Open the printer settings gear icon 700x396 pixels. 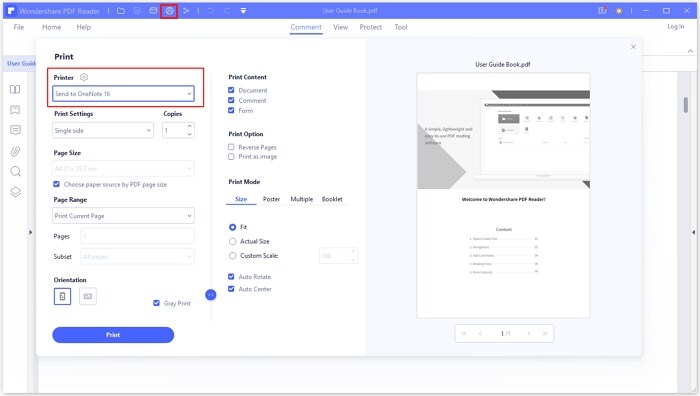[x=84, y=77]
